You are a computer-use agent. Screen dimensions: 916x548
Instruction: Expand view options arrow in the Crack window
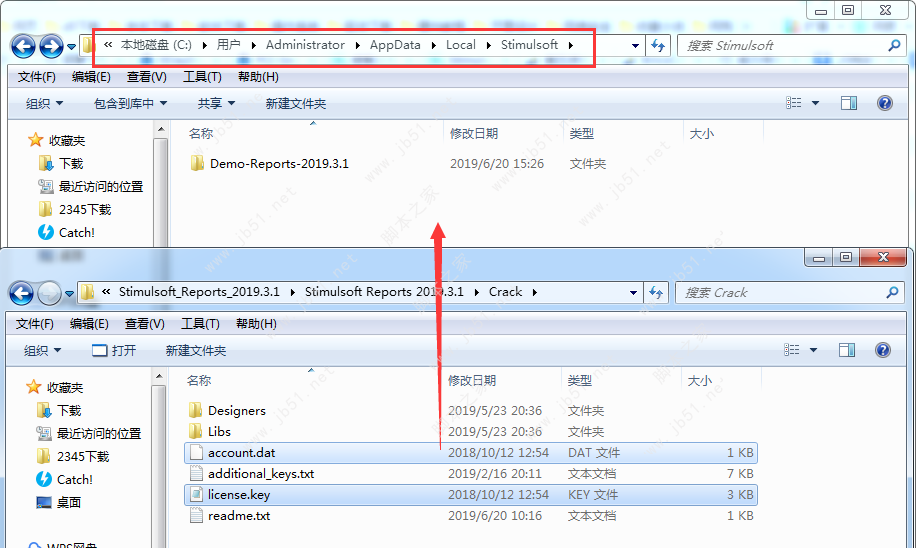point(813,351)
